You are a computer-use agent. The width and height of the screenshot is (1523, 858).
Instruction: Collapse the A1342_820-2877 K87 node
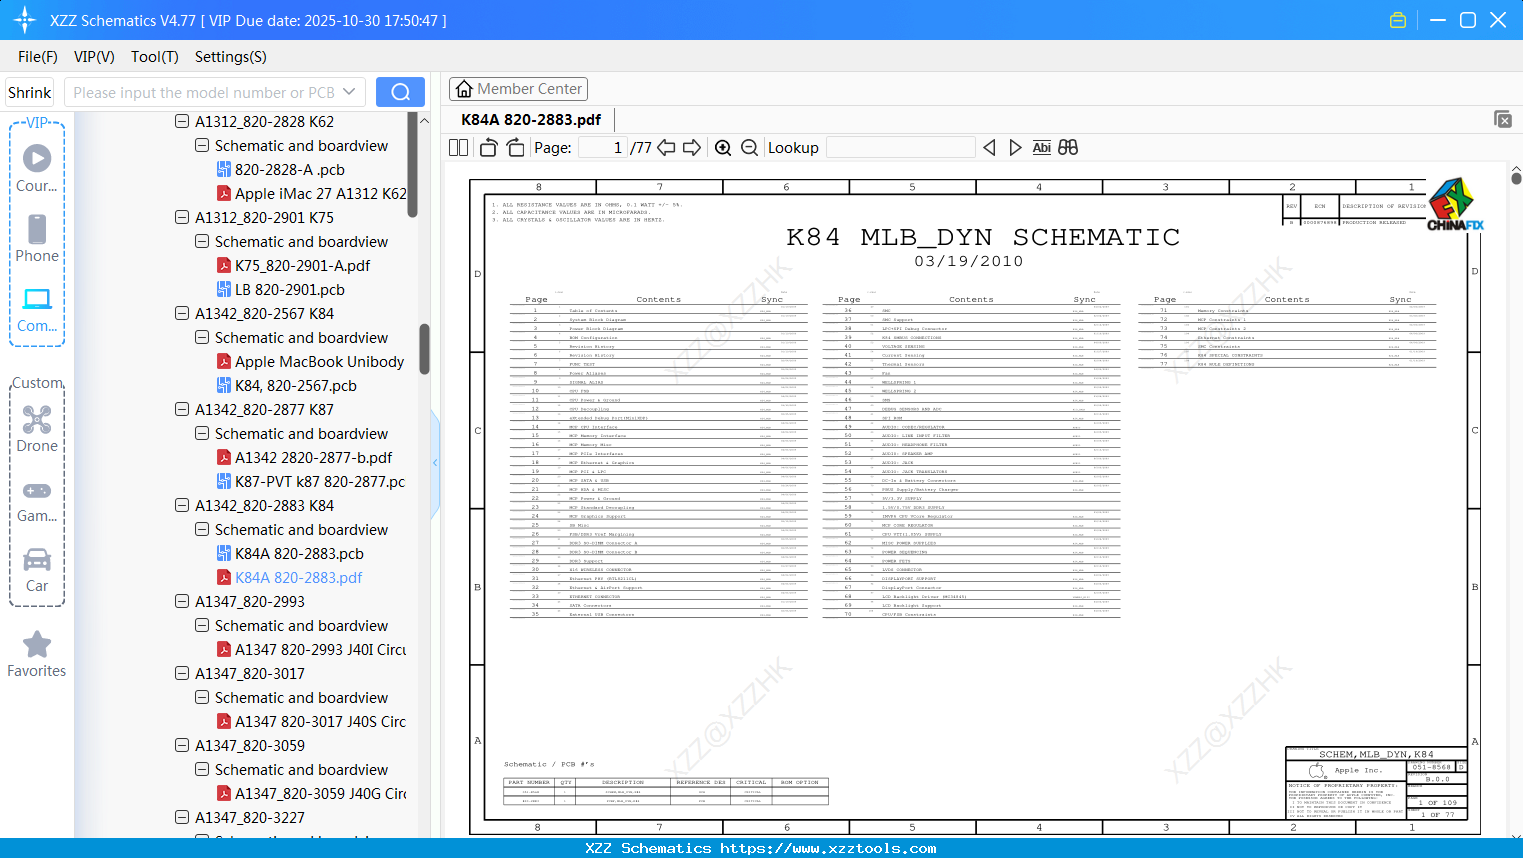(182, 409)
